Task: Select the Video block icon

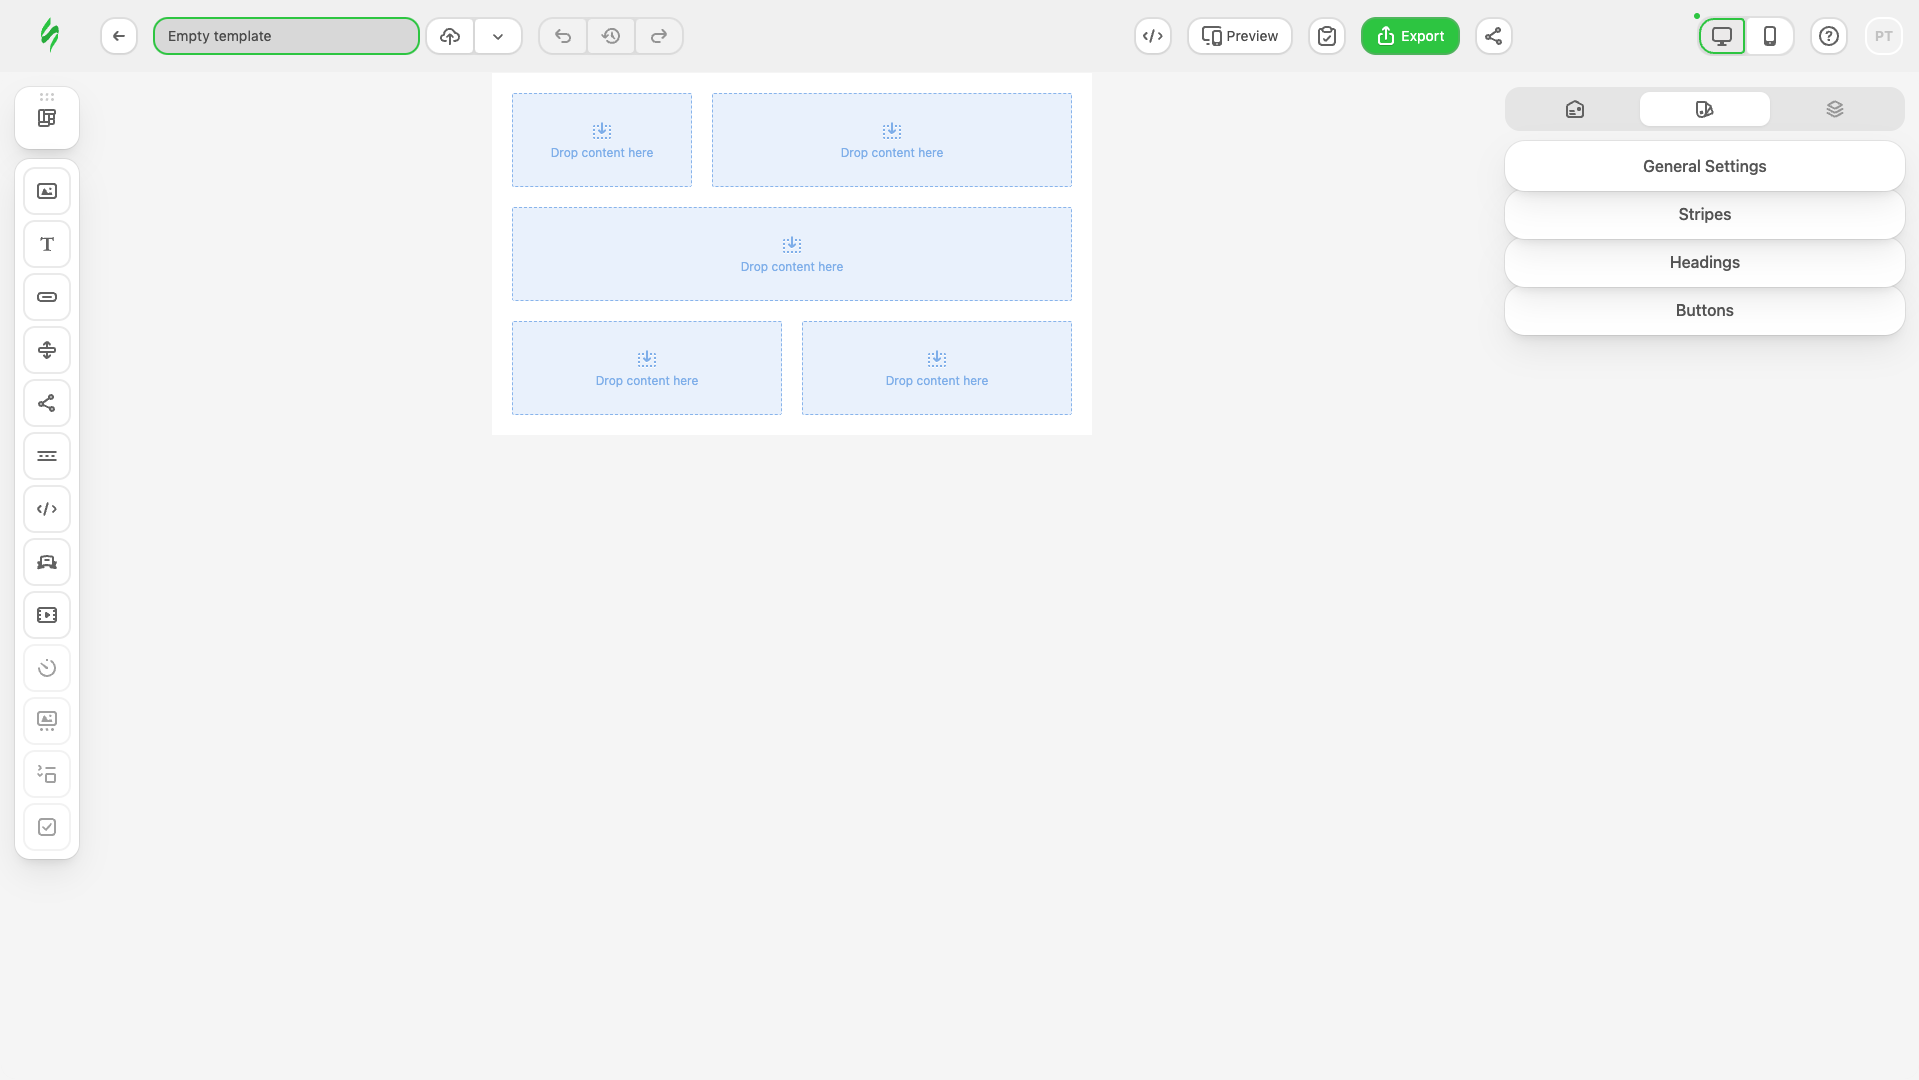Action: [47, 615]
